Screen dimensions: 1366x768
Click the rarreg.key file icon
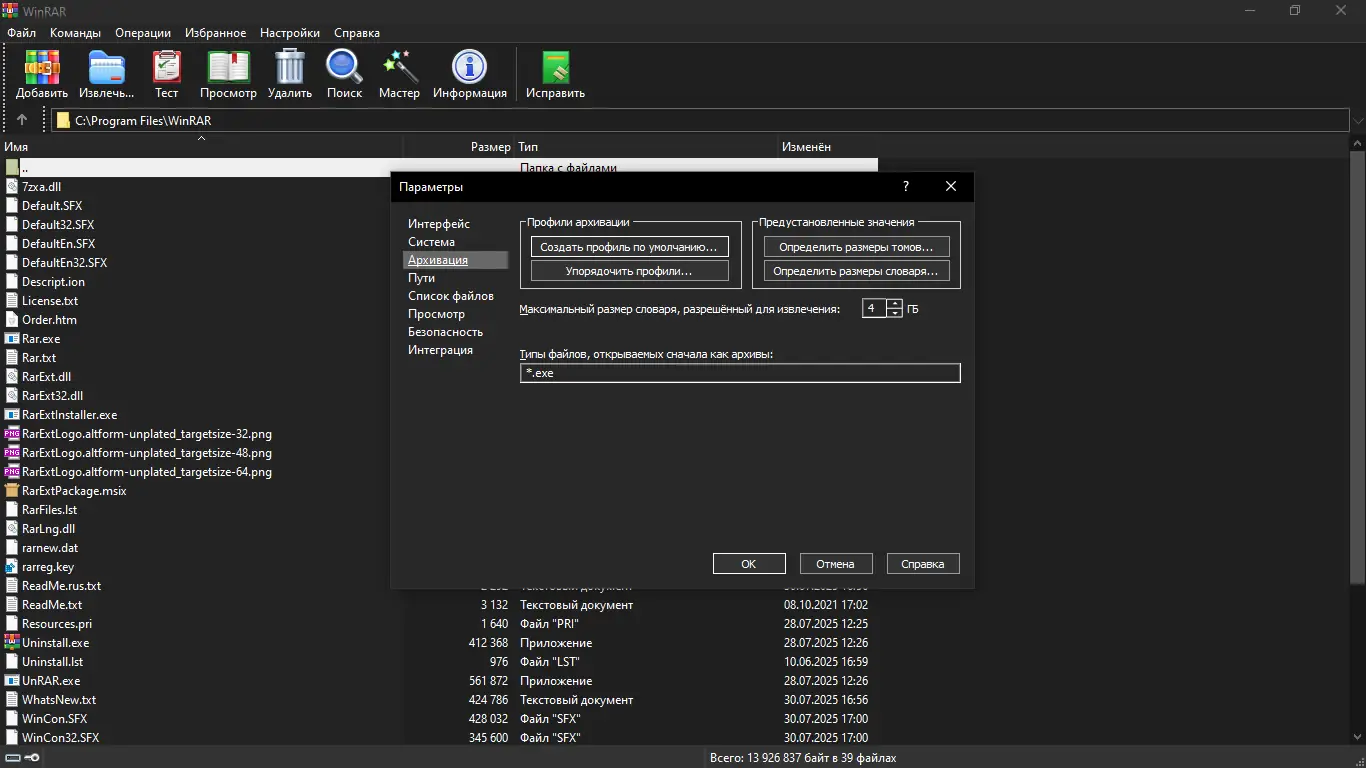(x=12, y=567)
